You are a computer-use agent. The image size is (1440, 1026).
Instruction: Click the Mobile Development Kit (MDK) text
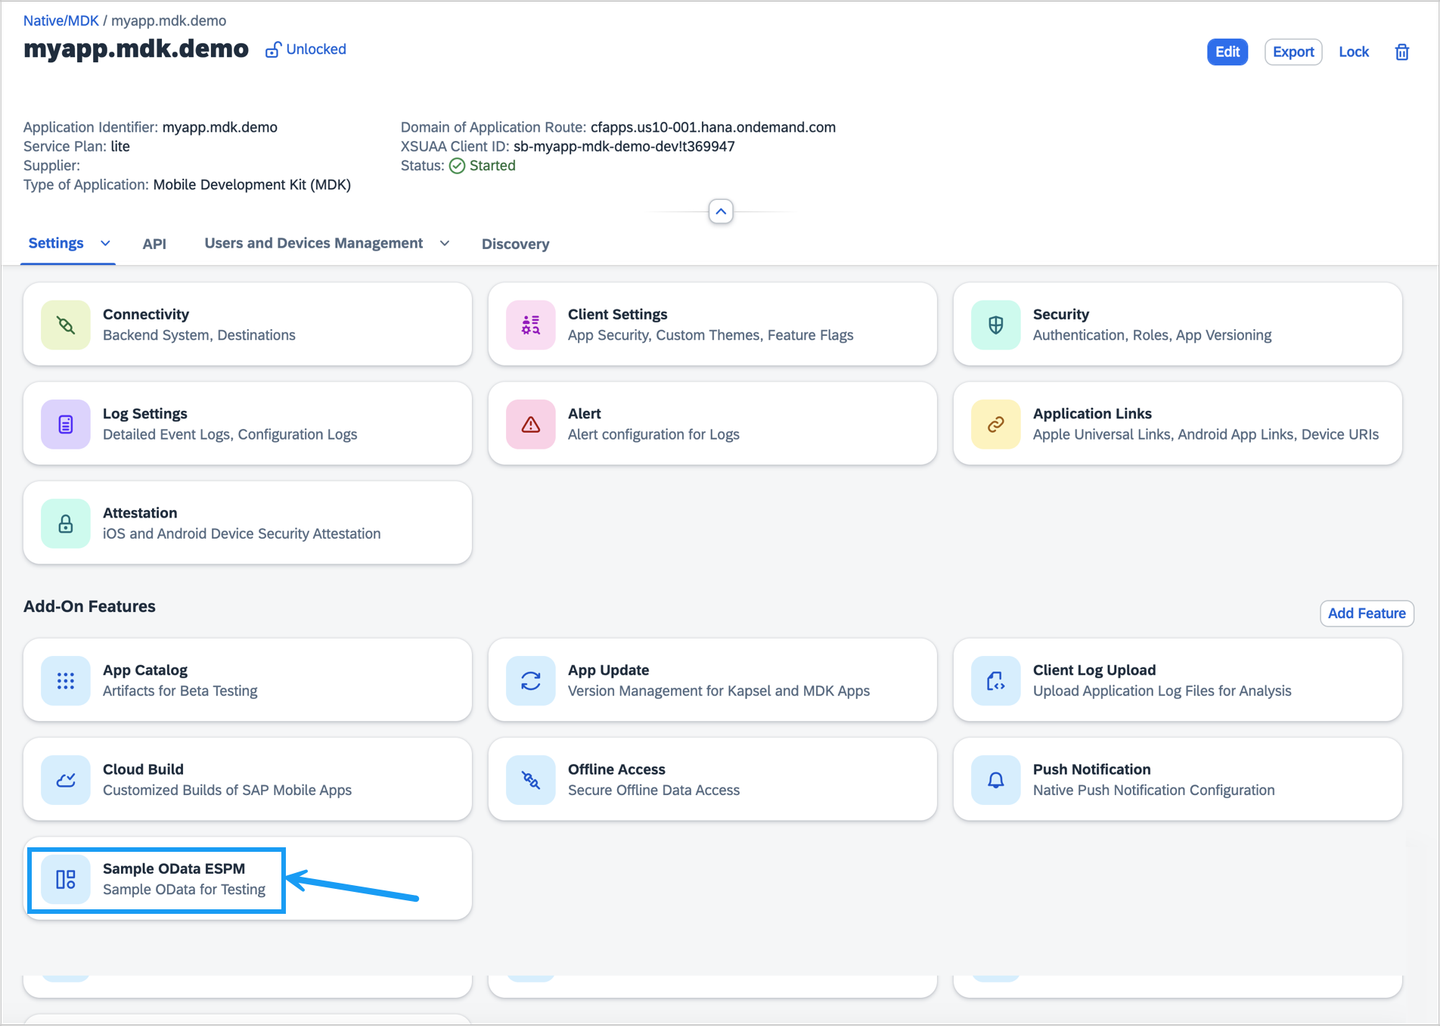[x=252, y=185]
